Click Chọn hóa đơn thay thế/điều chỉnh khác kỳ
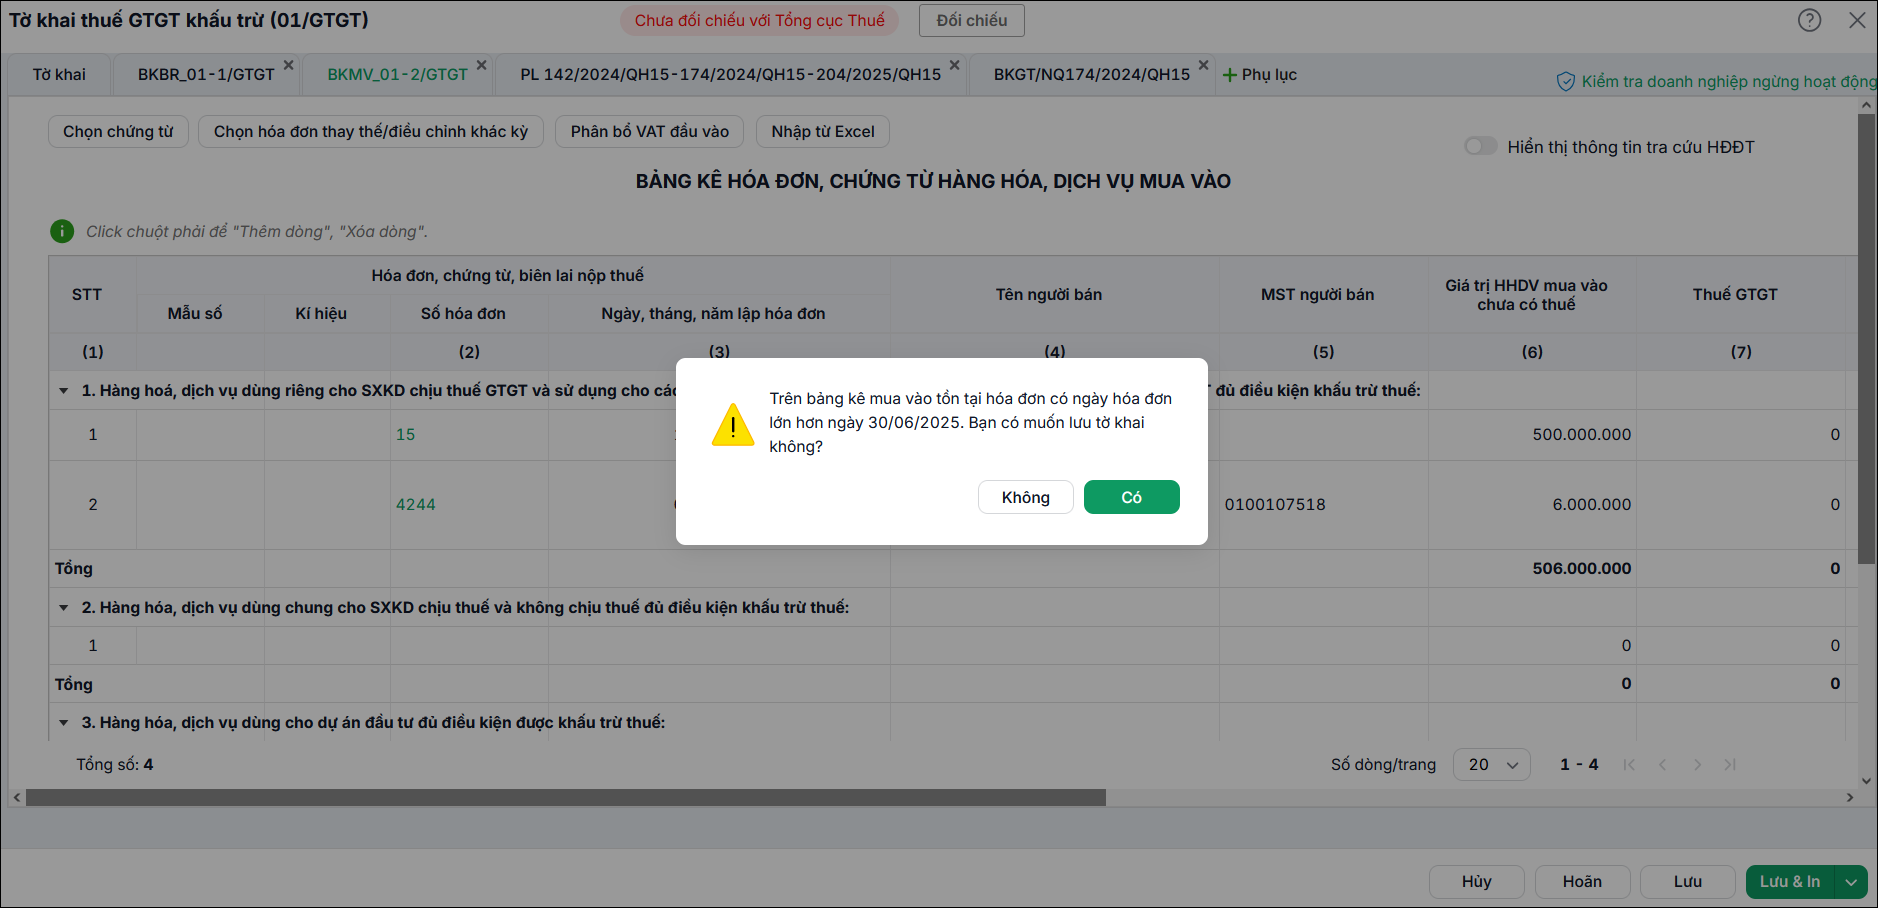 click(x=371, y=132)
